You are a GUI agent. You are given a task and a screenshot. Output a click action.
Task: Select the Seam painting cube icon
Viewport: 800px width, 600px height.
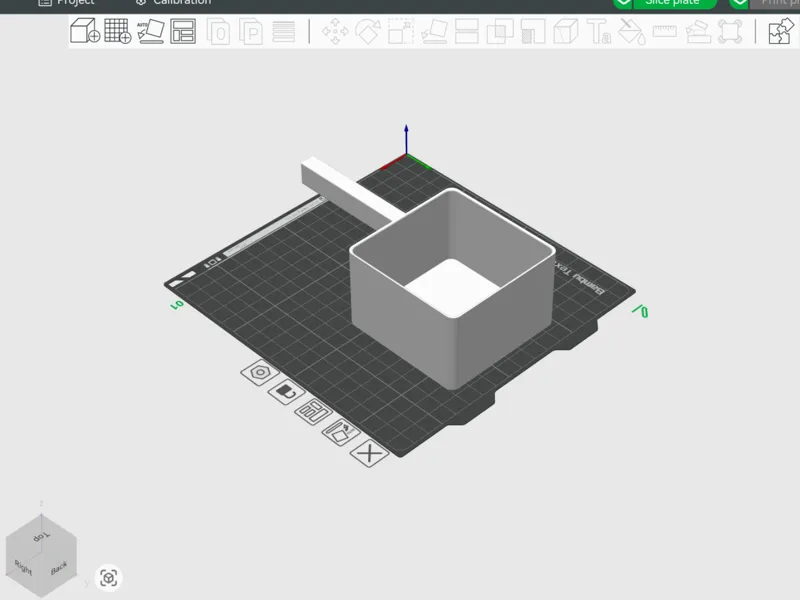click(566, 32)
